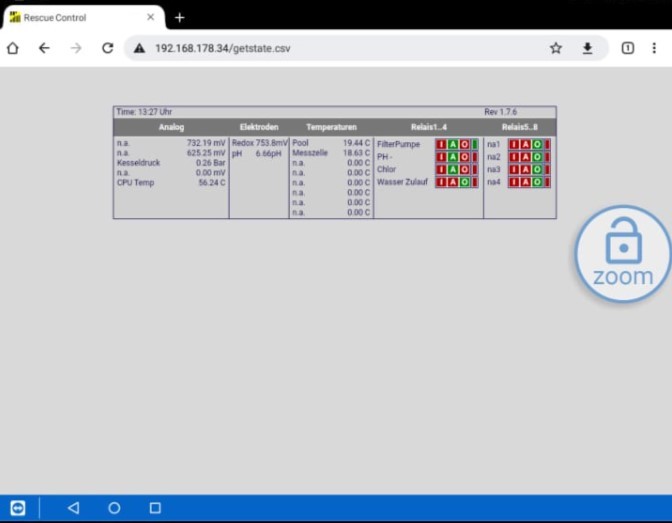The height and width of the screenshot is (523, 672).
Task: Click the '56.24 C' CPU temperature value
Action: [x=212, y=183]
